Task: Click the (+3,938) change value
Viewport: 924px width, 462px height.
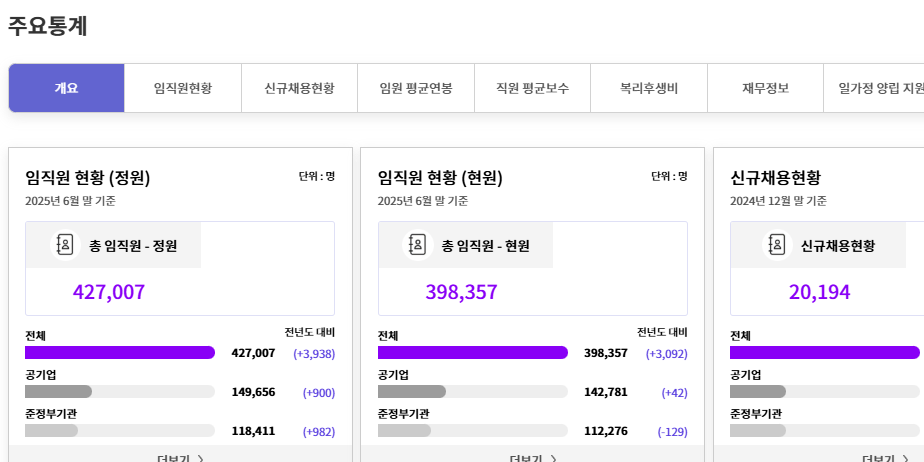Action: (x=314, y=354)
